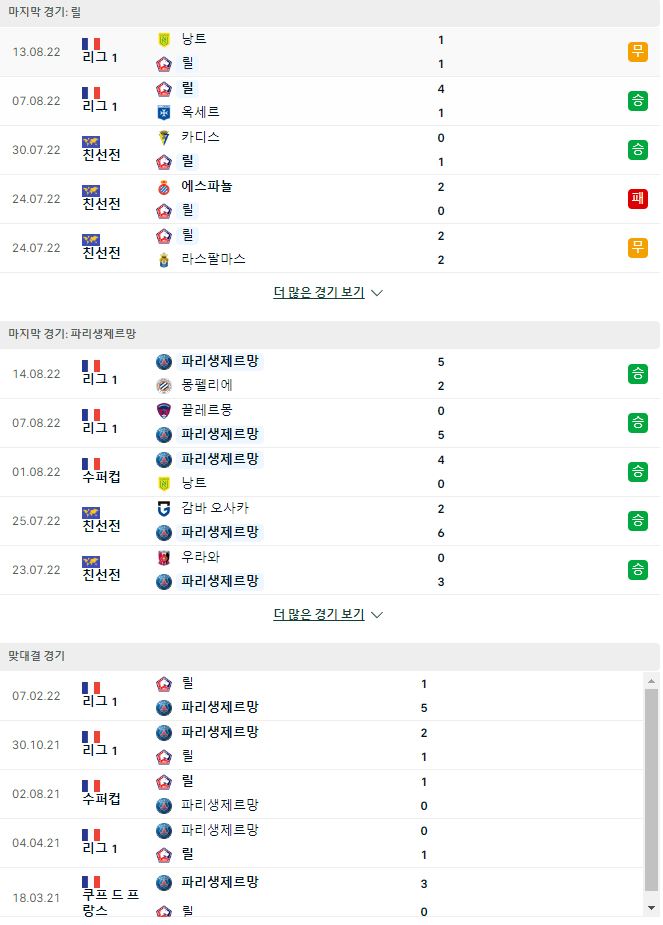Image resolution: width=663 pixels, height=925 pixels.
Task: Click the head-to-head scrollbar up arrow
Action: [651, 681]
